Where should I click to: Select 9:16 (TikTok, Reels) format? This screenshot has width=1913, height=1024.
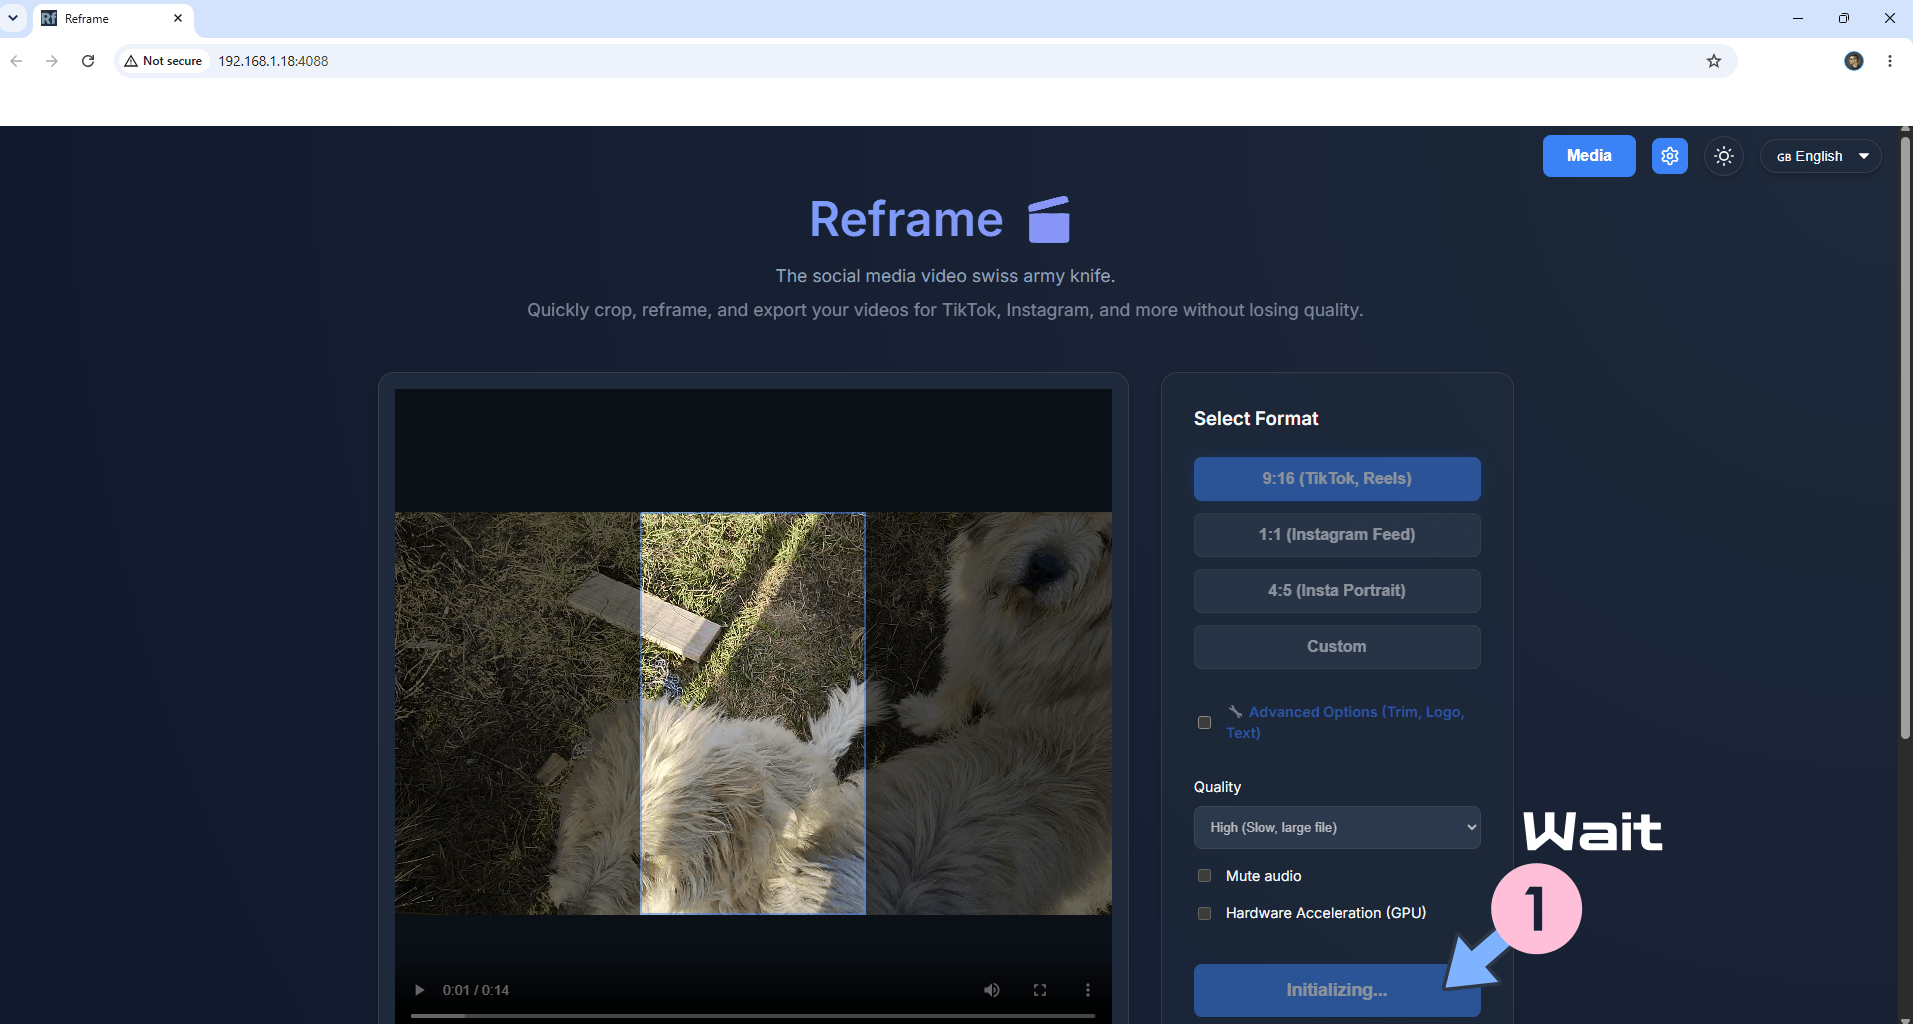[x=1337, y=479]
